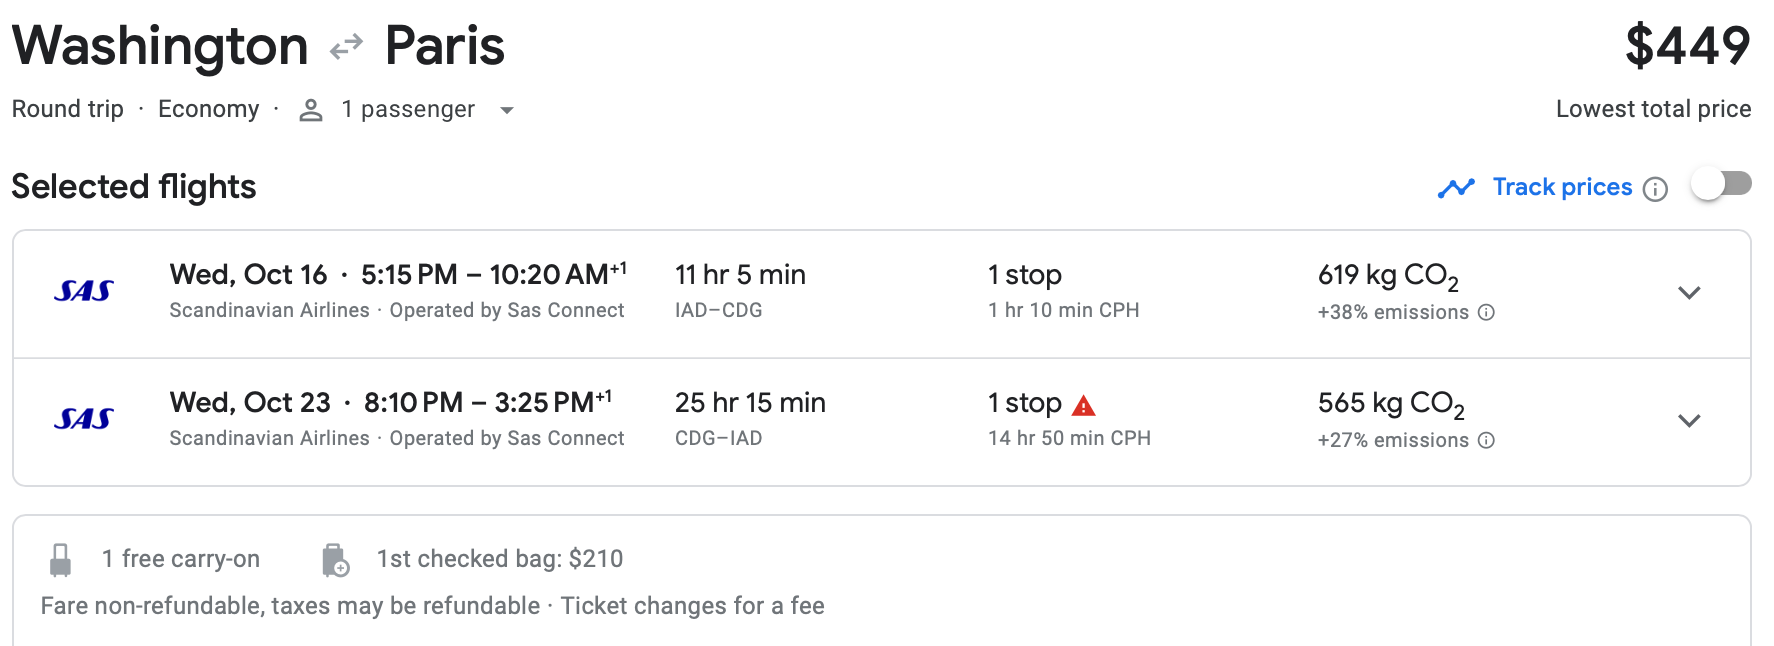Click the red layover warning triangle icon
This screenshot has width=1774, height=646.
click(1084, 405)
